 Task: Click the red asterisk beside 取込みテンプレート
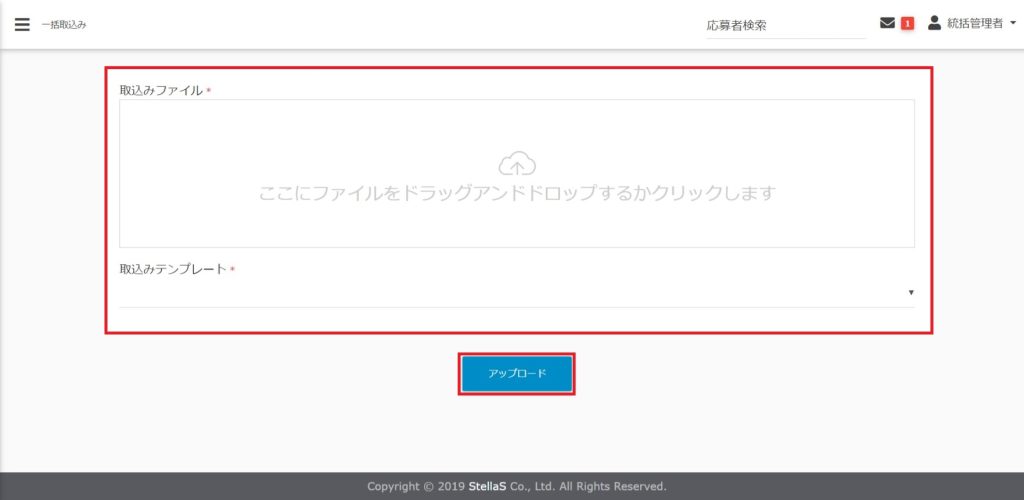tap(232, 270)
